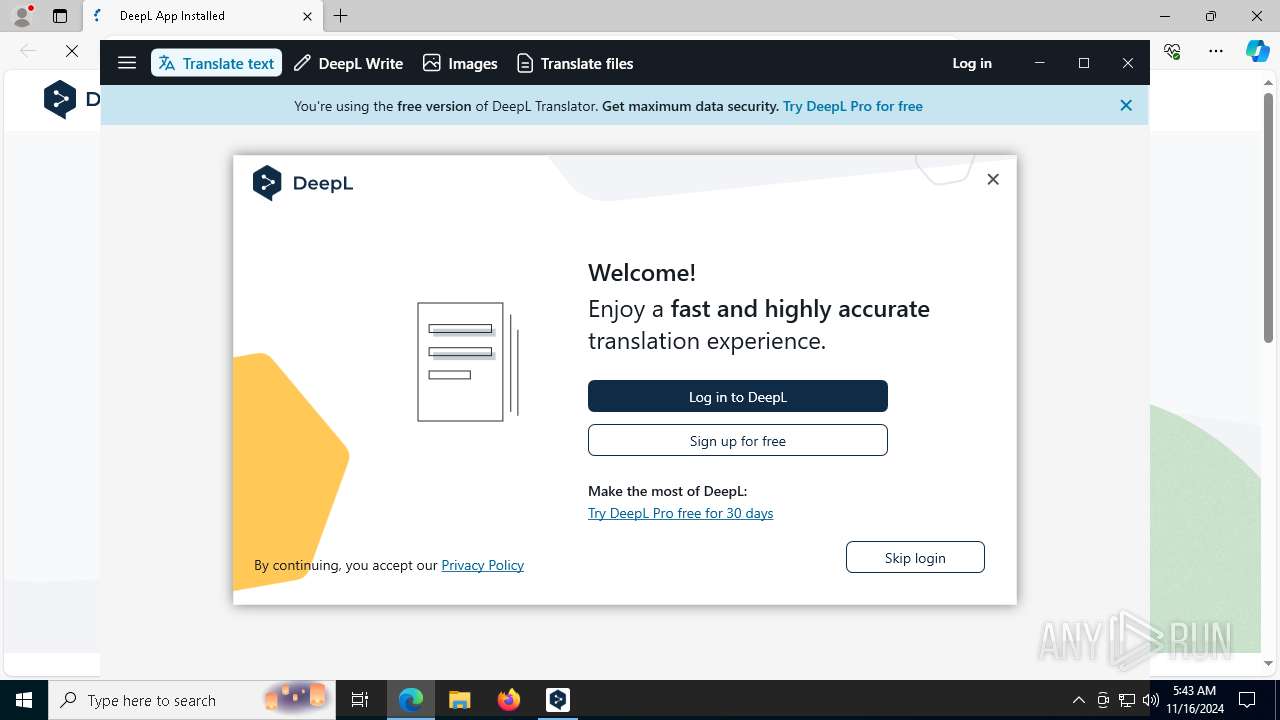
Task: Stop loading the Edge page
Action: click(x=72, y=51)
